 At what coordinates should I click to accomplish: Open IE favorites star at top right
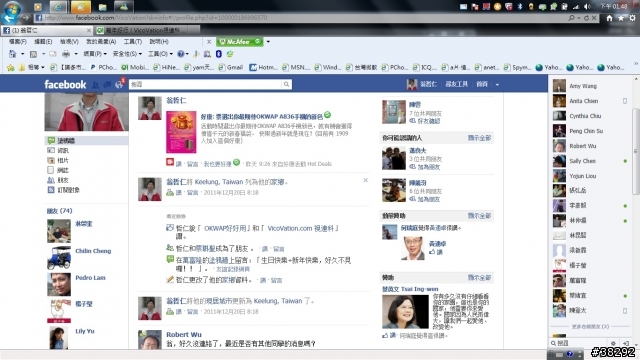tap(621, 18)
